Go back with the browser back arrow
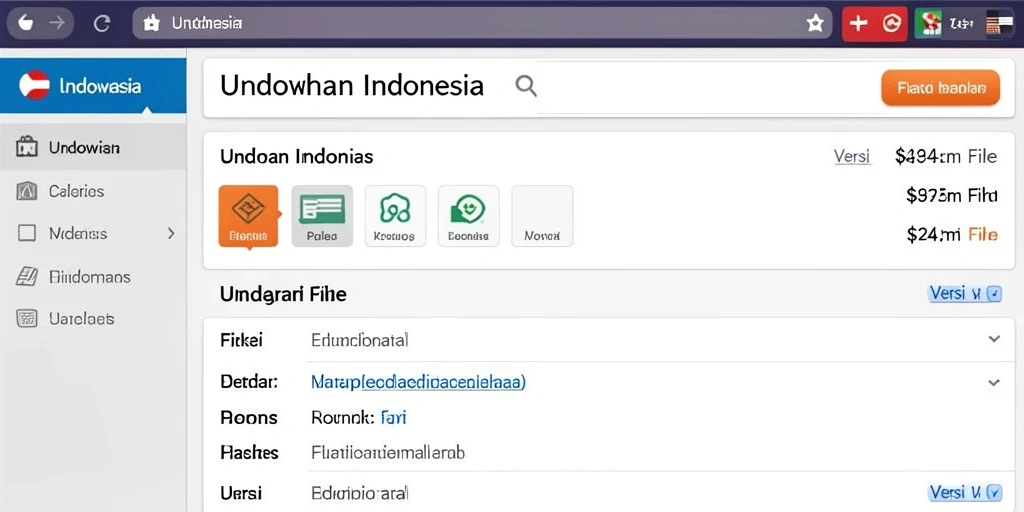 (25, 24)
